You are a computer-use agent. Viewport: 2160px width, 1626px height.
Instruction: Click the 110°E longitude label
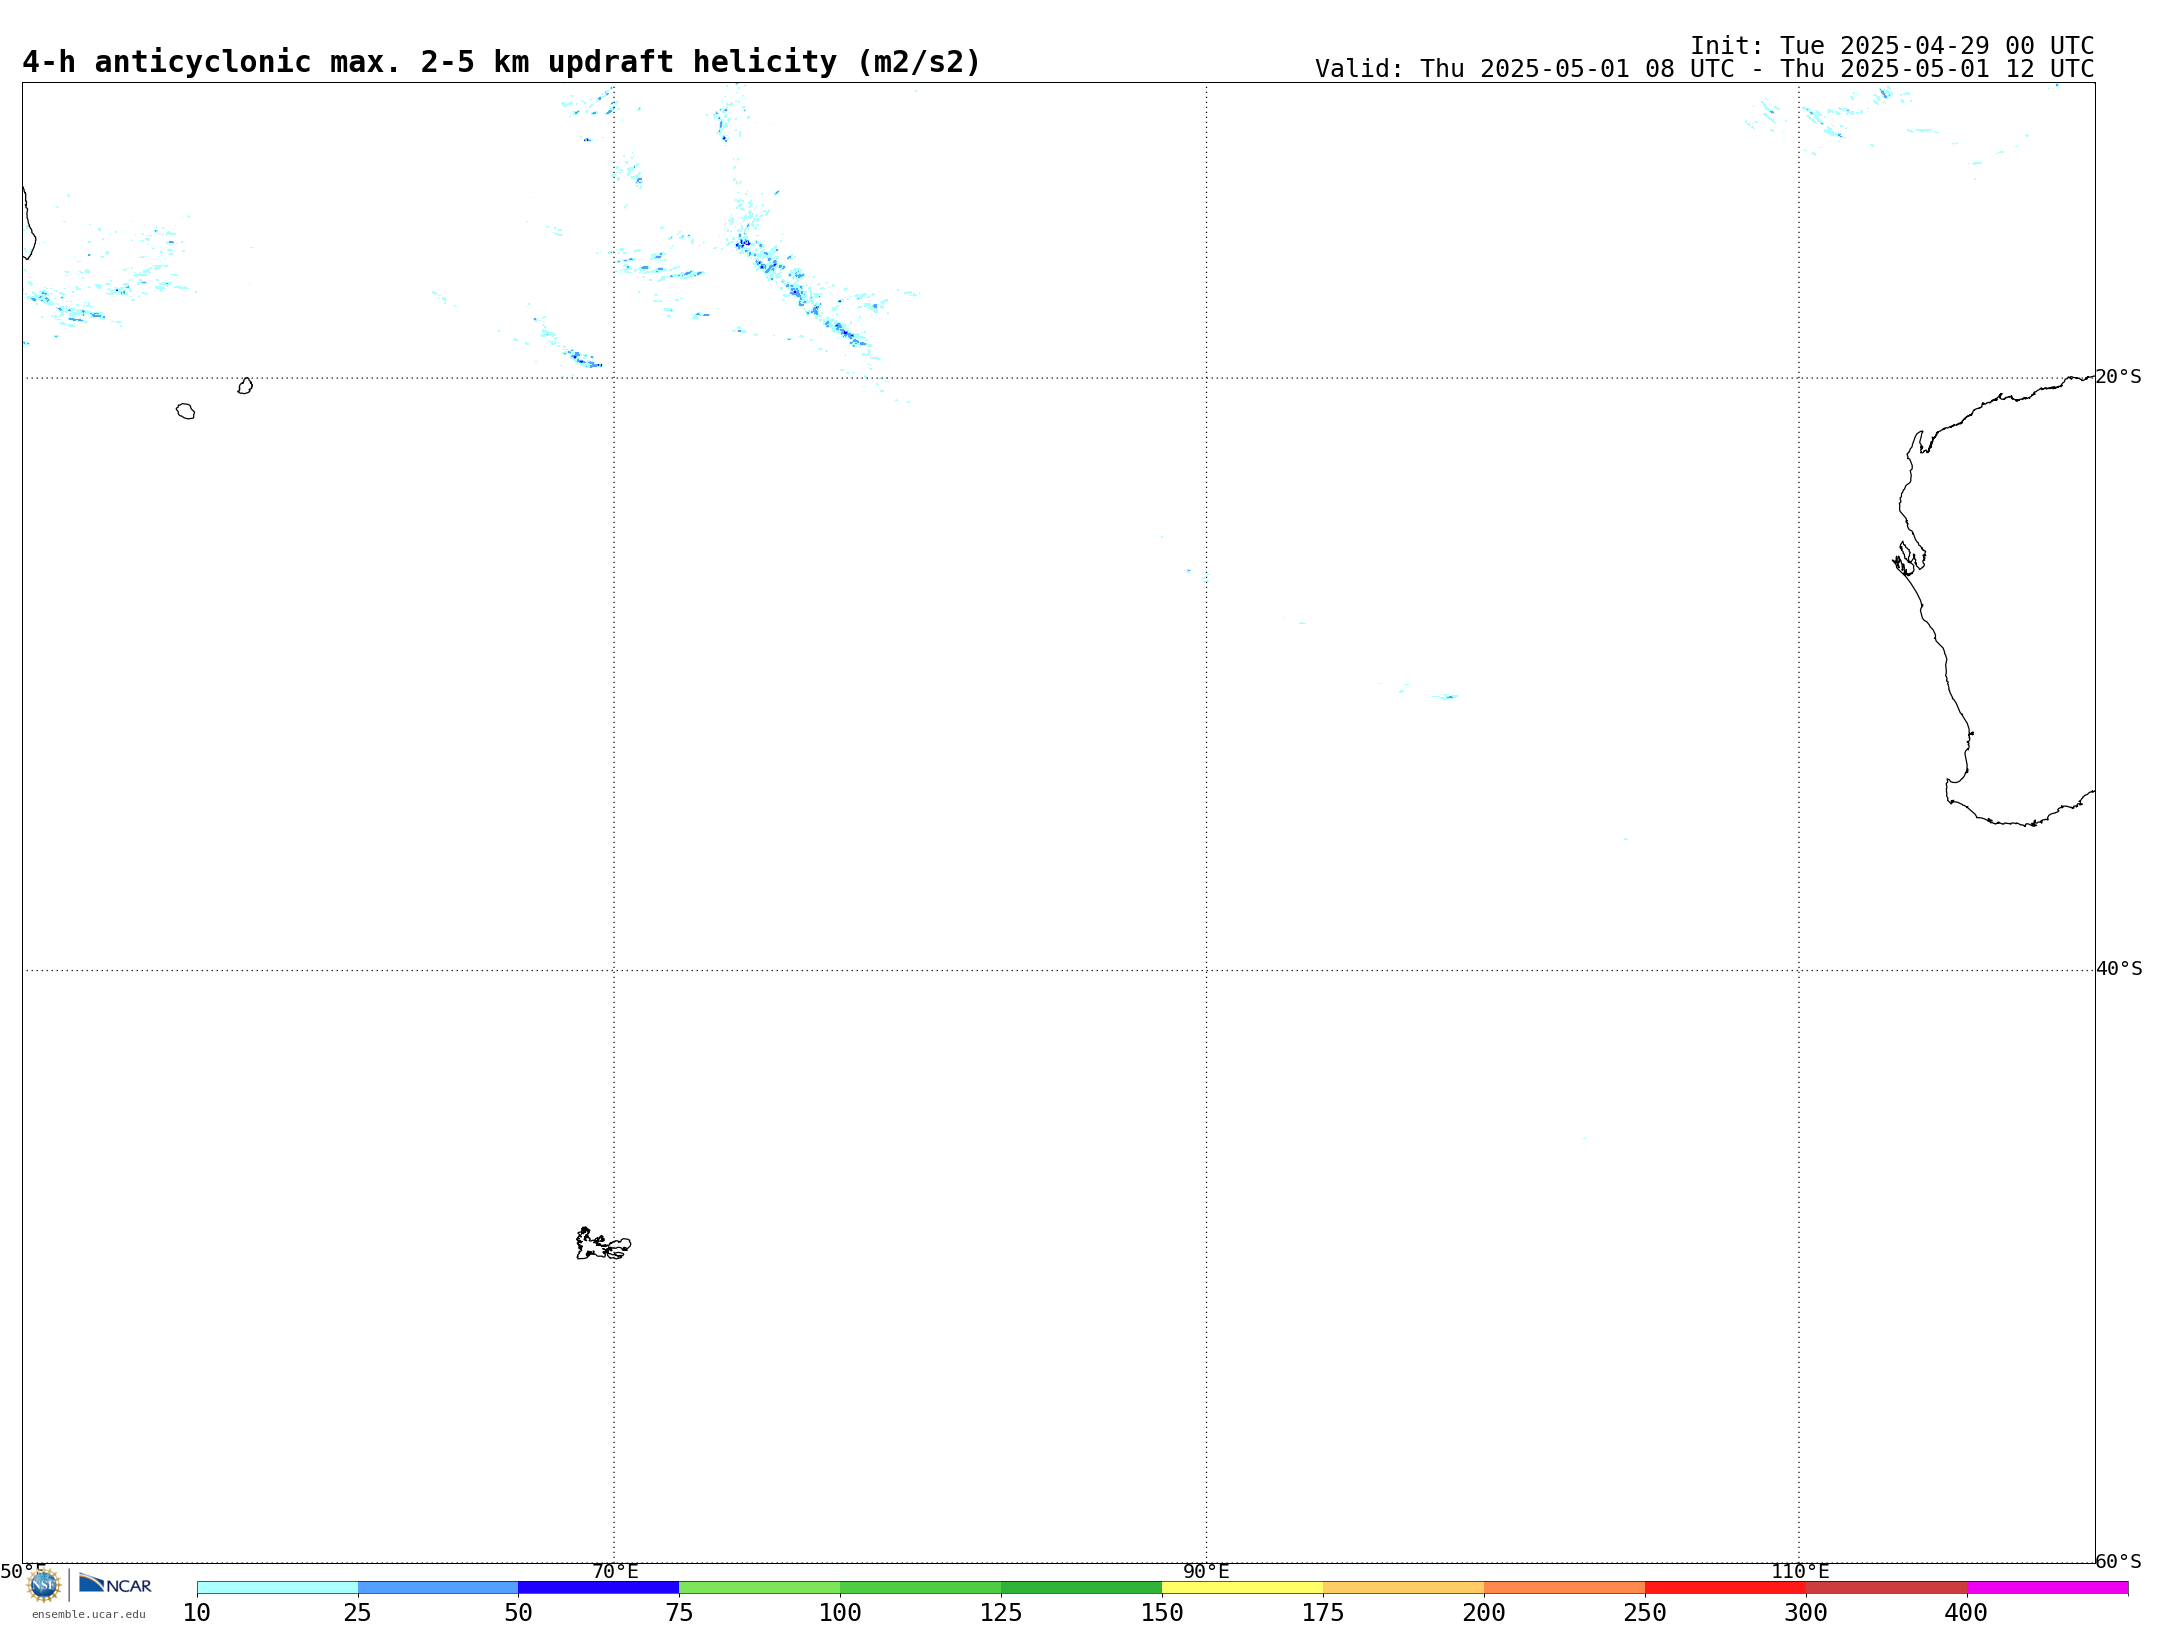pyautogui.click(x=1800, y=1571)
